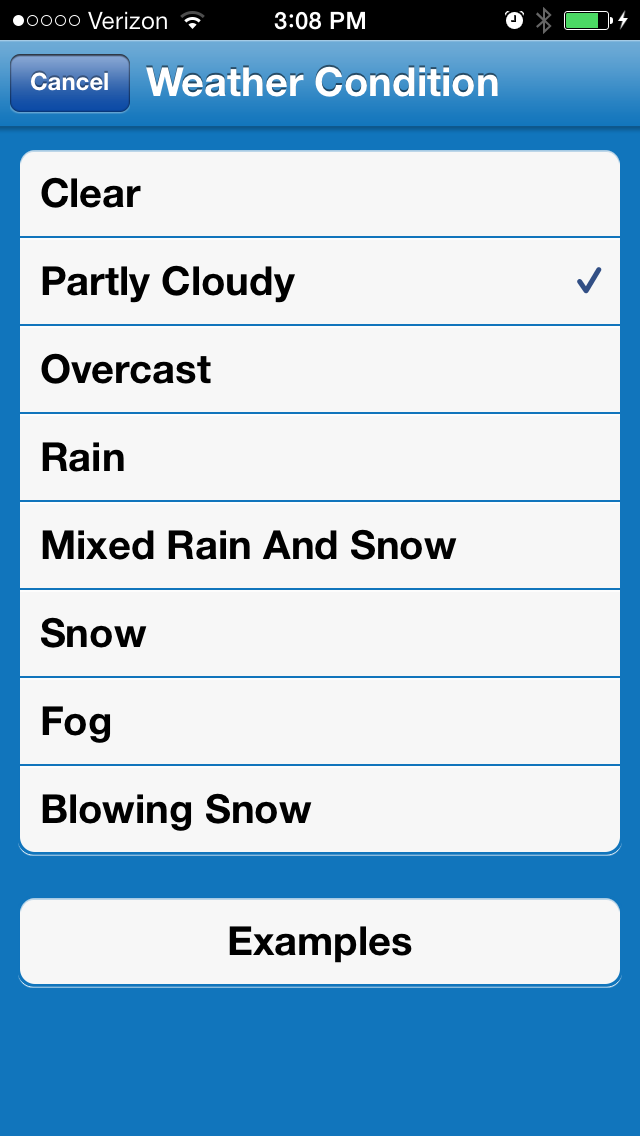Screen dimensions: 640x1136
Task: Tap the Wi-Fi icon in status bar
Action: coord(192,21)
